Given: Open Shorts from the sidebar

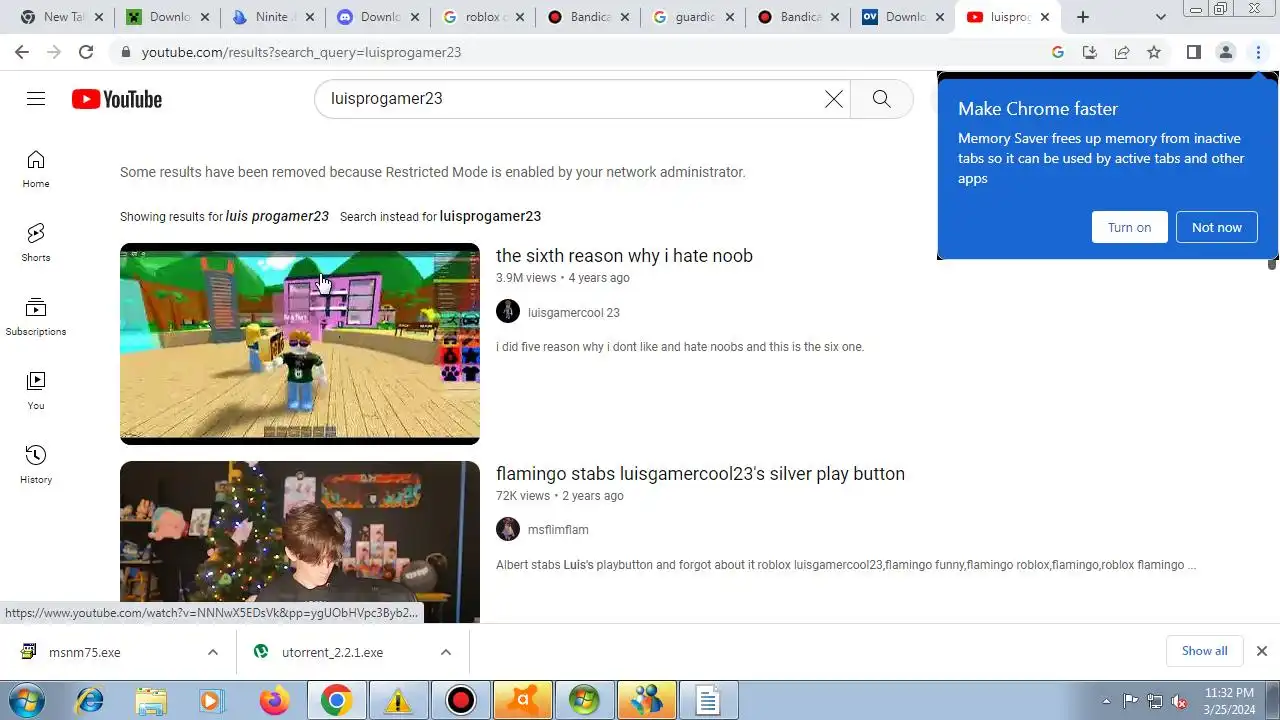Looking at the screenshot, I should coord(36,243).
